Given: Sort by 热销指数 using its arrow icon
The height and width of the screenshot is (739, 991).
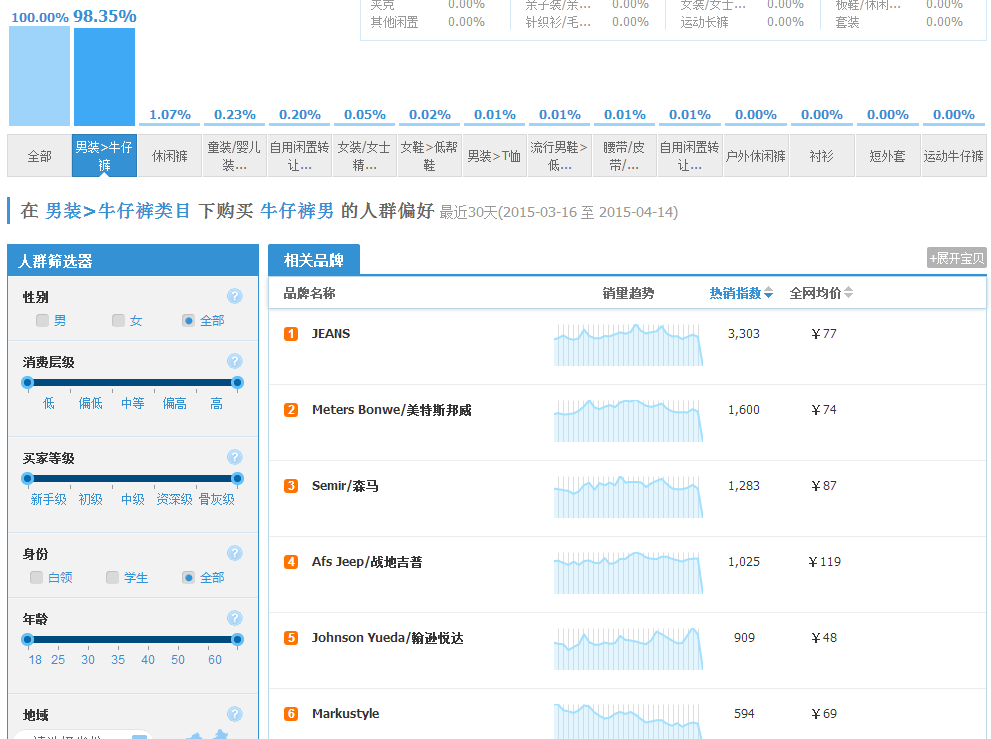Looking at the screenshot, I should tap(769, 293).
